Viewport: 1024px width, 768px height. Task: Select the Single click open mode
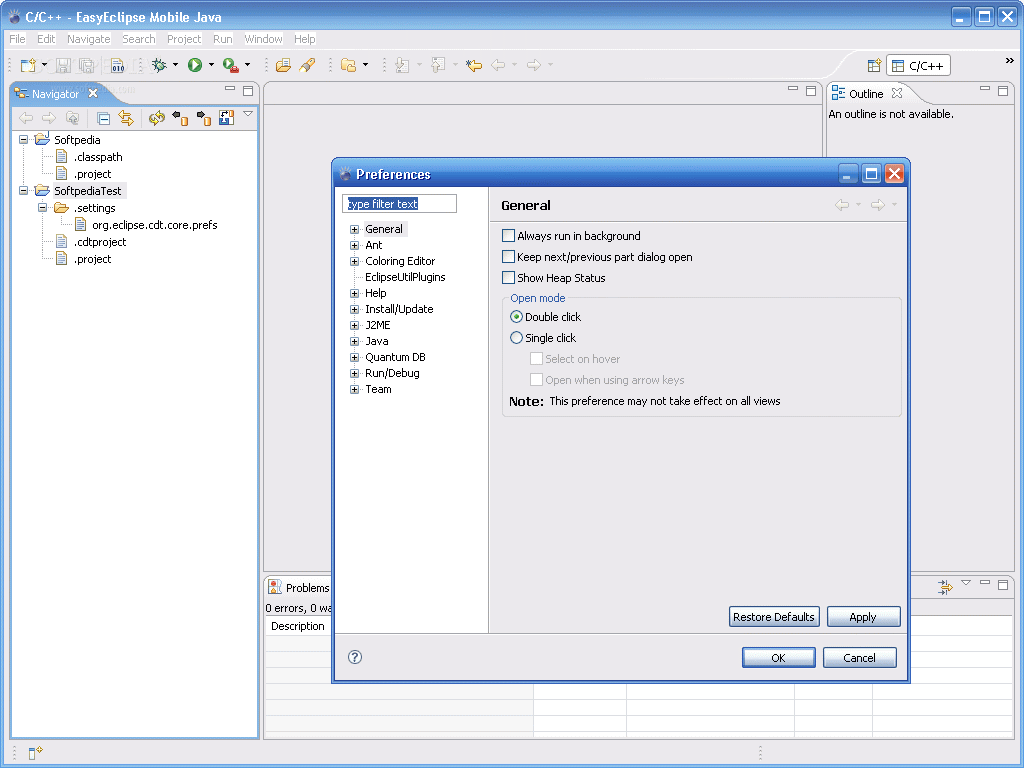(516, 338)
